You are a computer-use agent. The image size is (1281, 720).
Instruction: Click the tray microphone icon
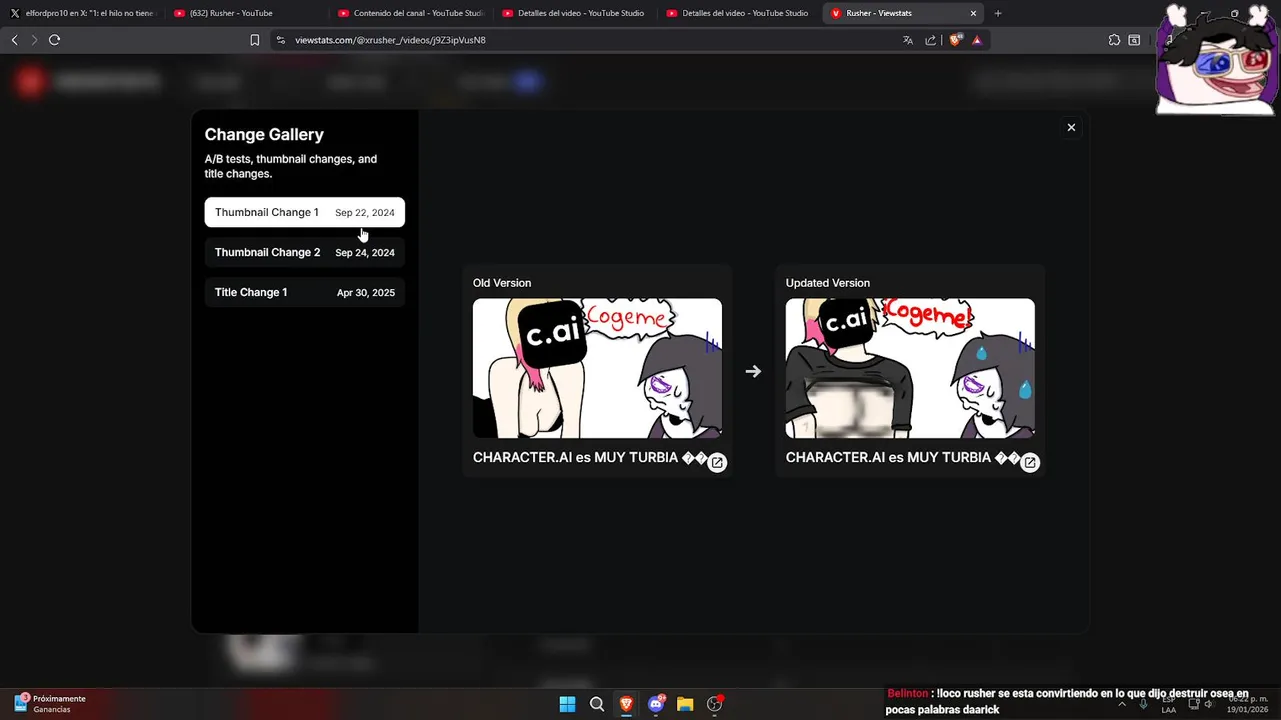1143,704
